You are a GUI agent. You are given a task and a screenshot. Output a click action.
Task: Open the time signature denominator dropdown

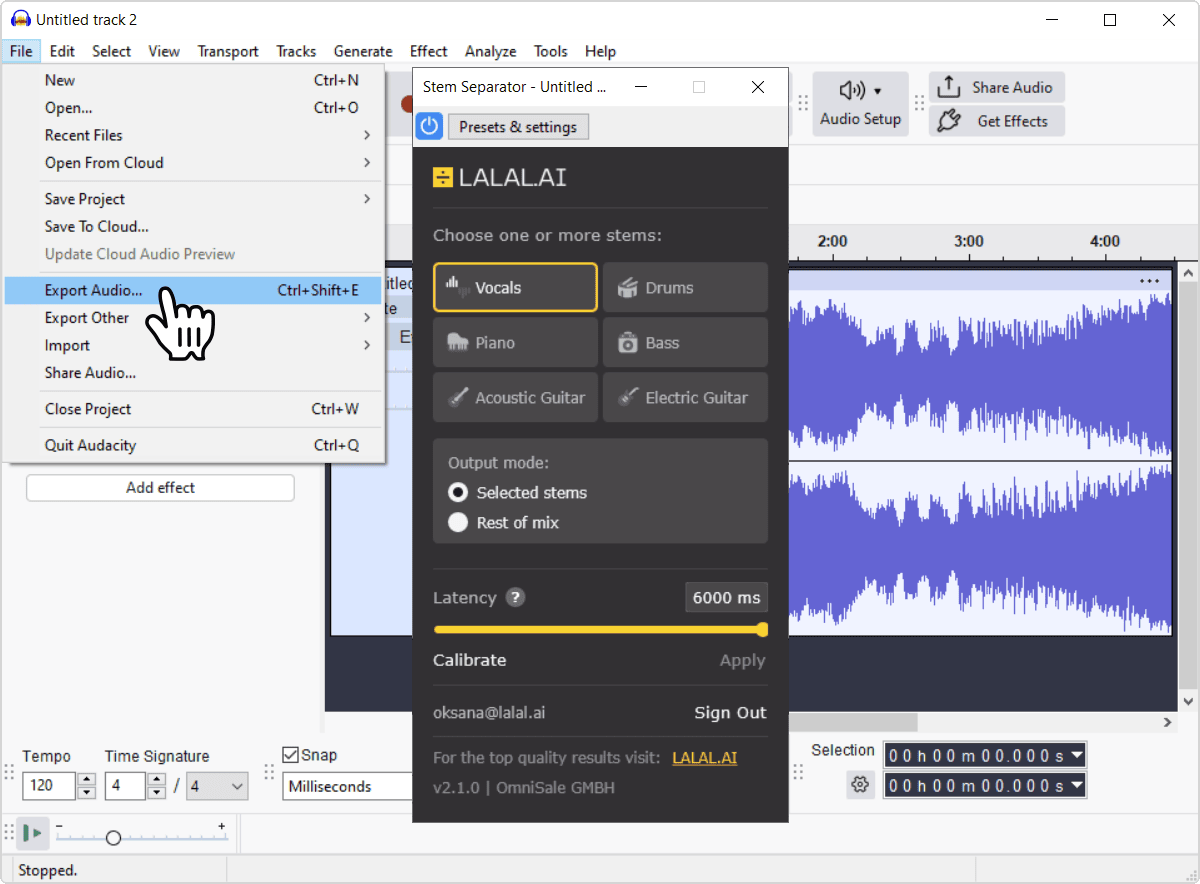216,786
